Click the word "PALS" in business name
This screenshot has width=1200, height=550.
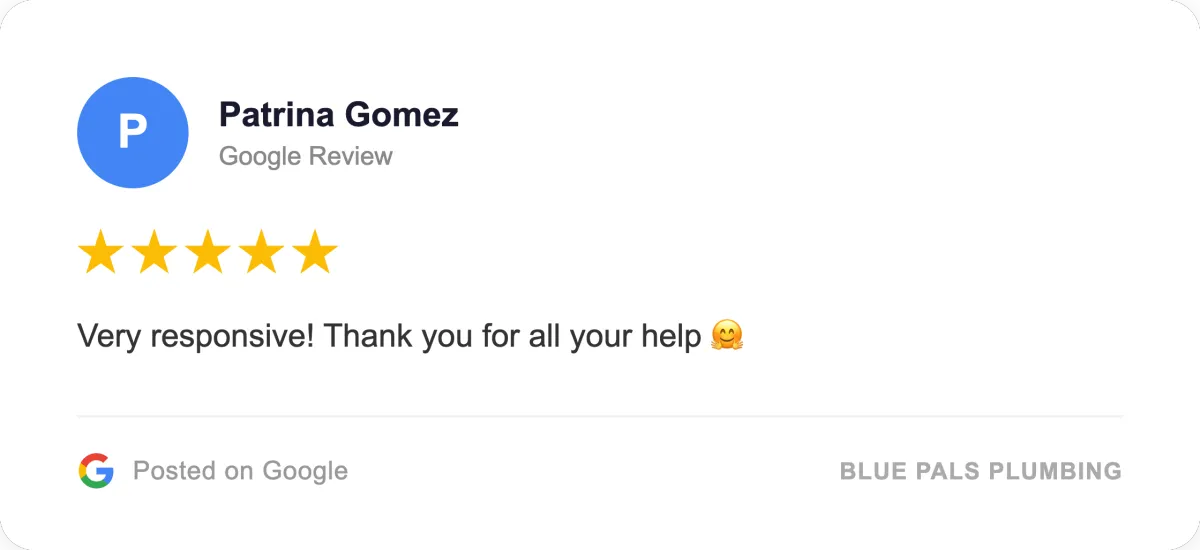click(956, 470)
